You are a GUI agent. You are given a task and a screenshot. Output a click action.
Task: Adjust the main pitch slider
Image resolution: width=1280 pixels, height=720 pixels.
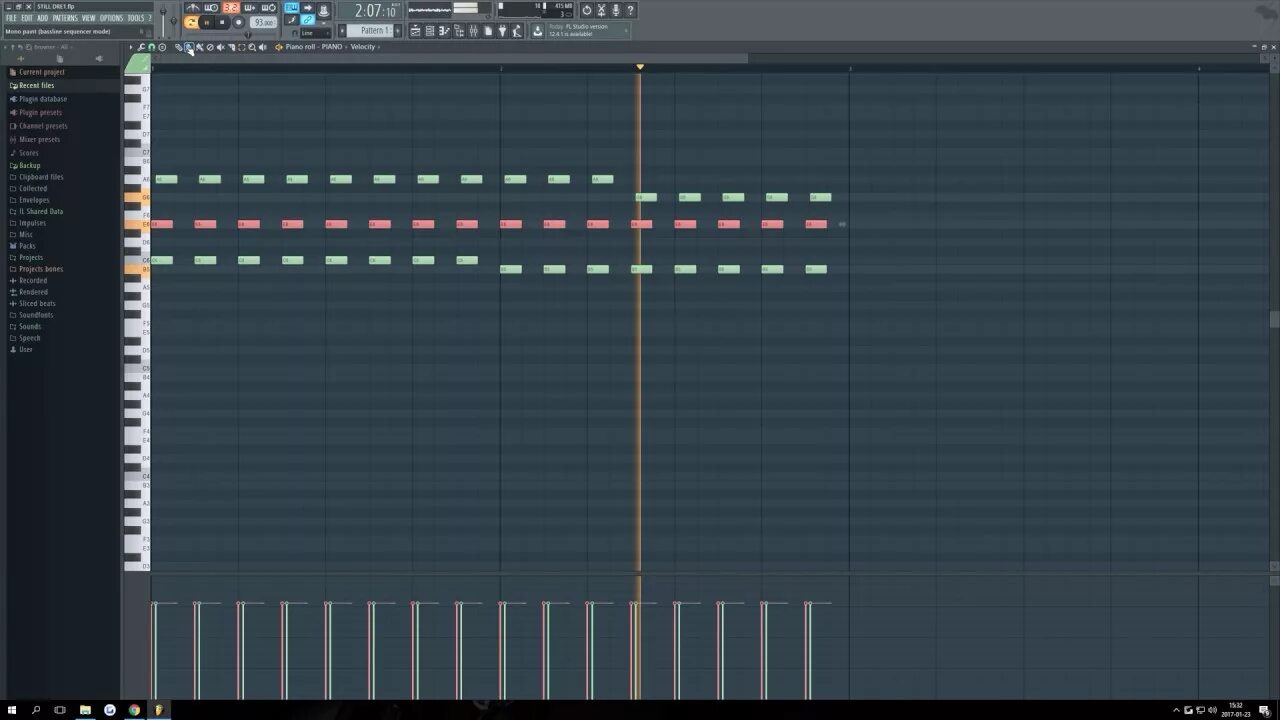click(174, 20)
